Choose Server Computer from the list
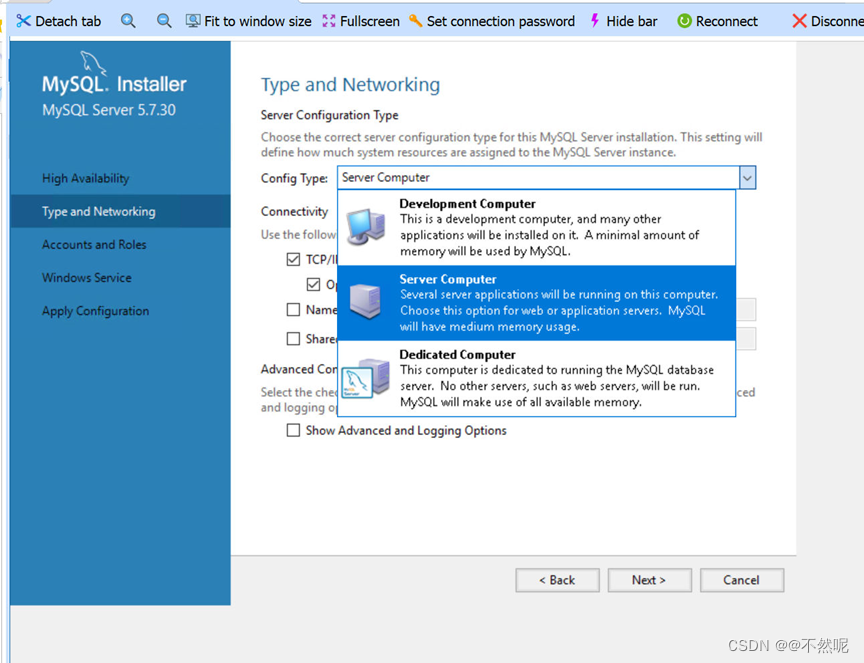Image resolution: width=864 pixels, height=663 pixels. tap(536, 303)
